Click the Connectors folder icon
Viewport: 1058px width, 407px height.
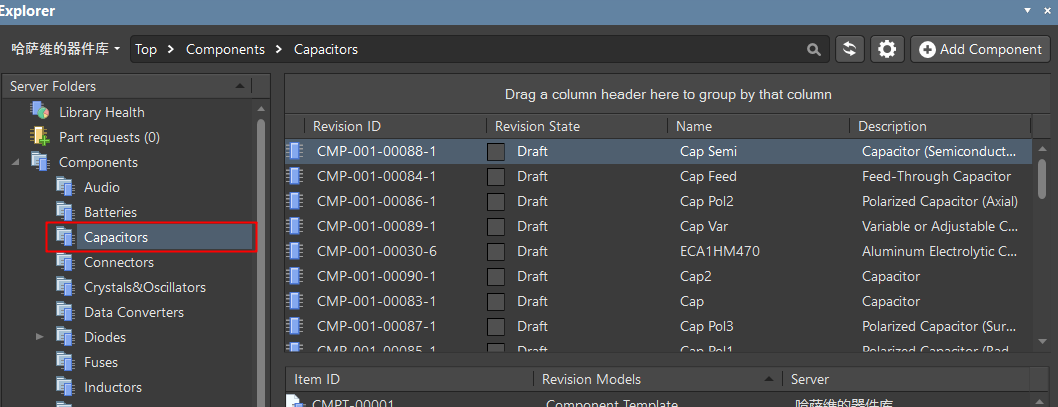(65, 262)
